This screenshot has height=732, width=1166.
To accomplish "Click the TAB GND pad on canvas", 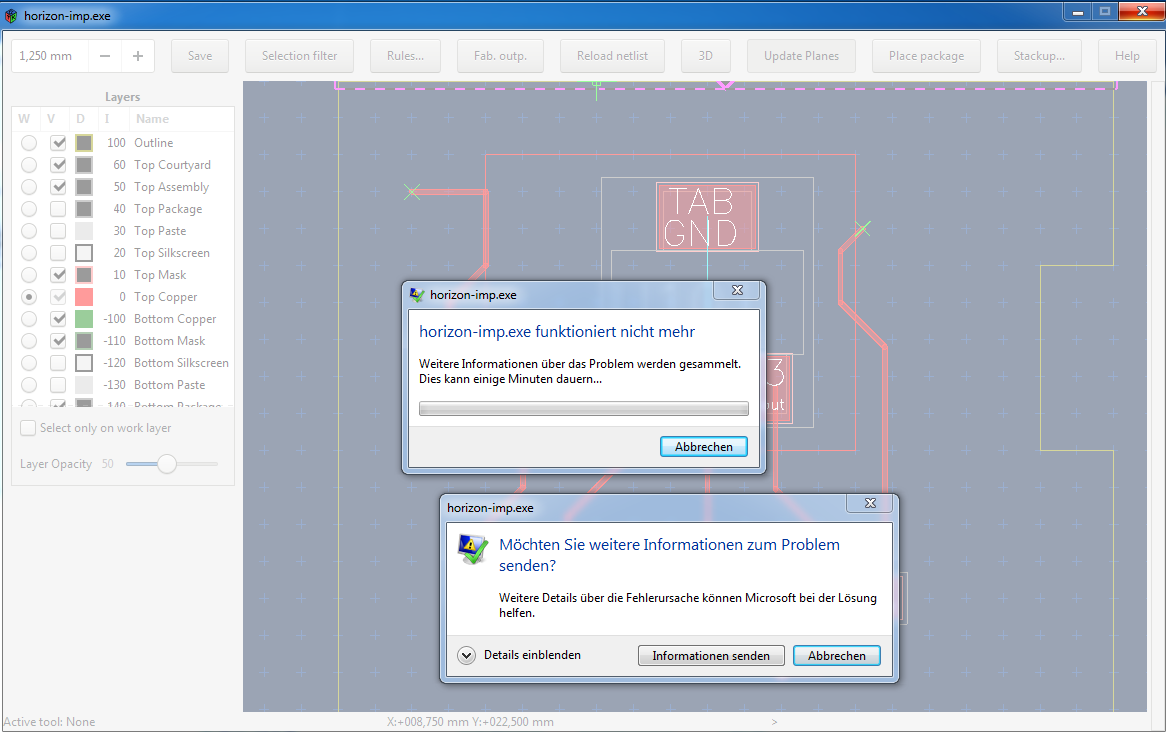I will (x=707, y=216).
